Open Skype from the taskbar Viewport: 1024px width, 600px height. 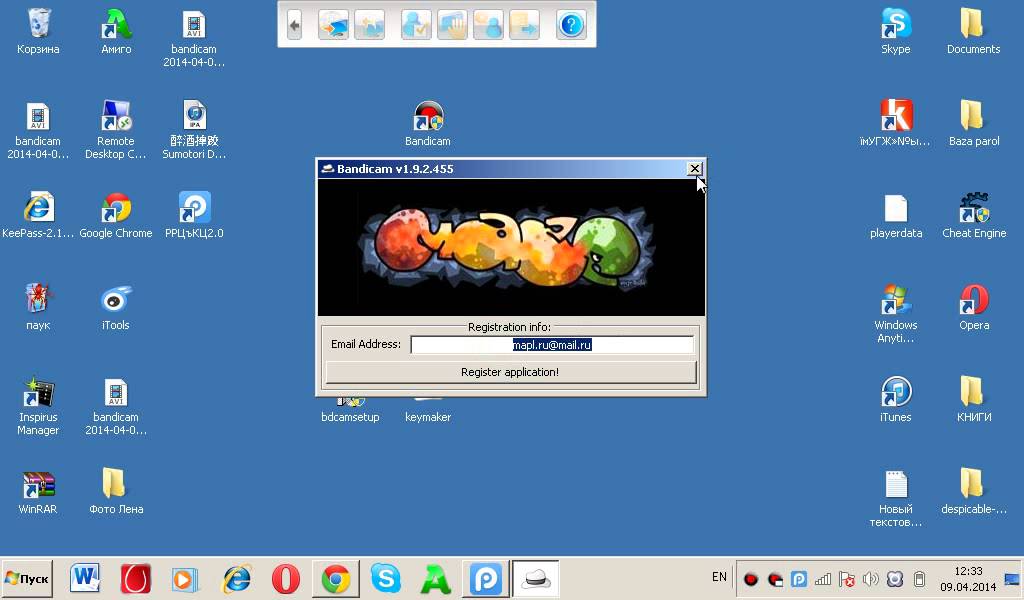pyautogui.click(x=385, y=578)
